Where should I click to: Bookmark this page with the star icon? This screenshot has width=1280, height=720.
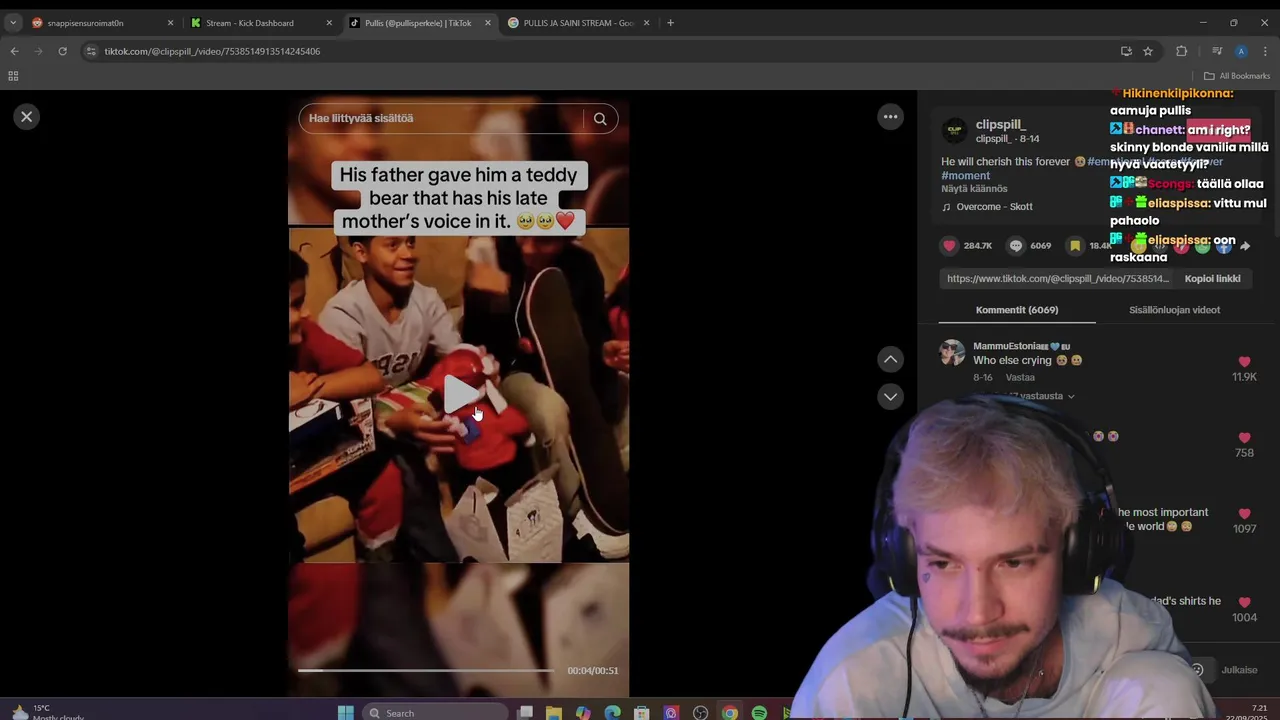point(1148,51)
